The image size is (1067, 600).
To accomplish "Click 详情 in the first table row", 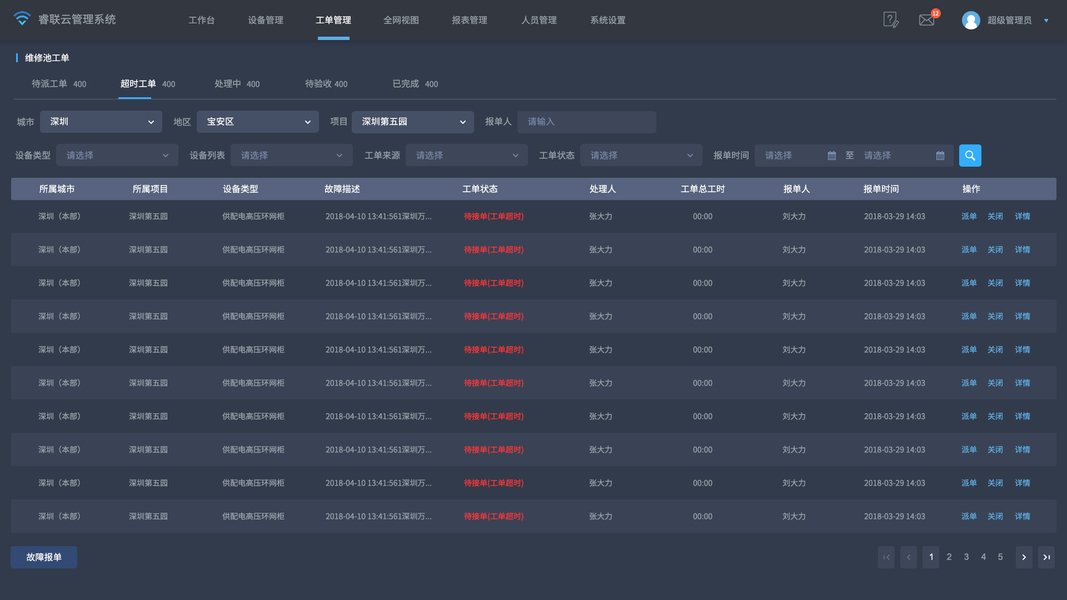I will pos(1022,216).
